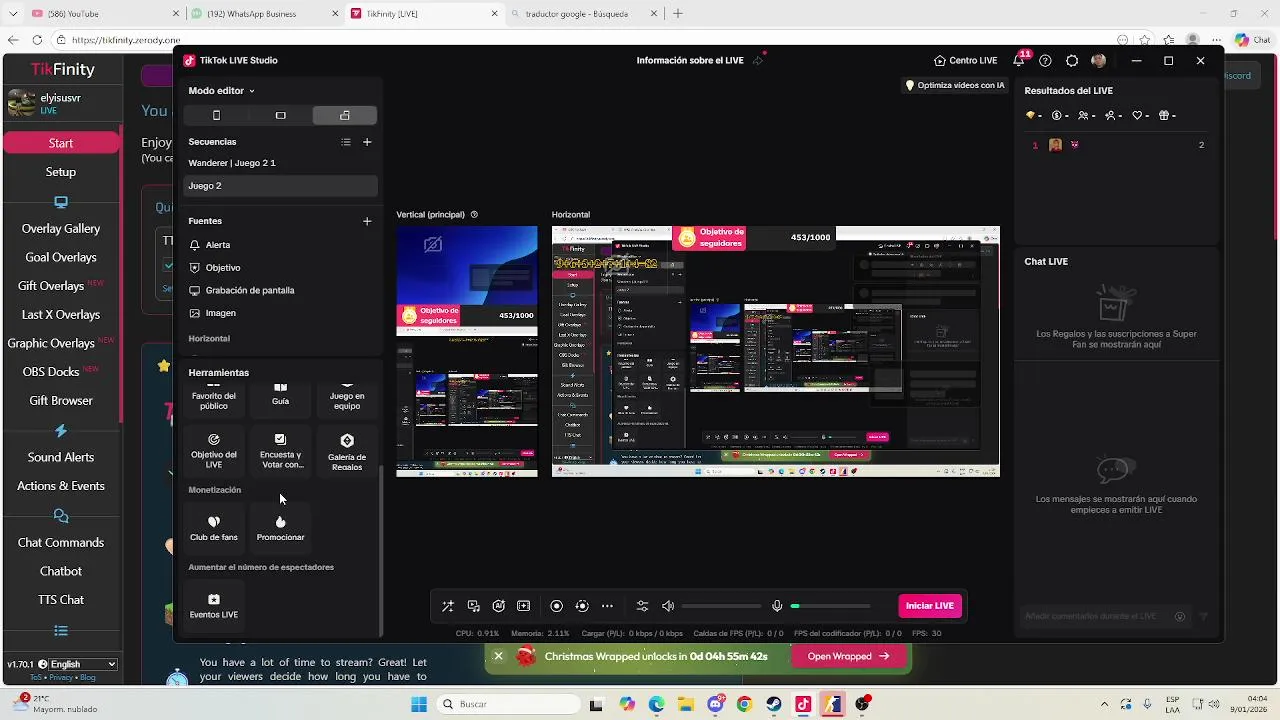Click the Iniciar LIVE button

(x=930, y=606)
